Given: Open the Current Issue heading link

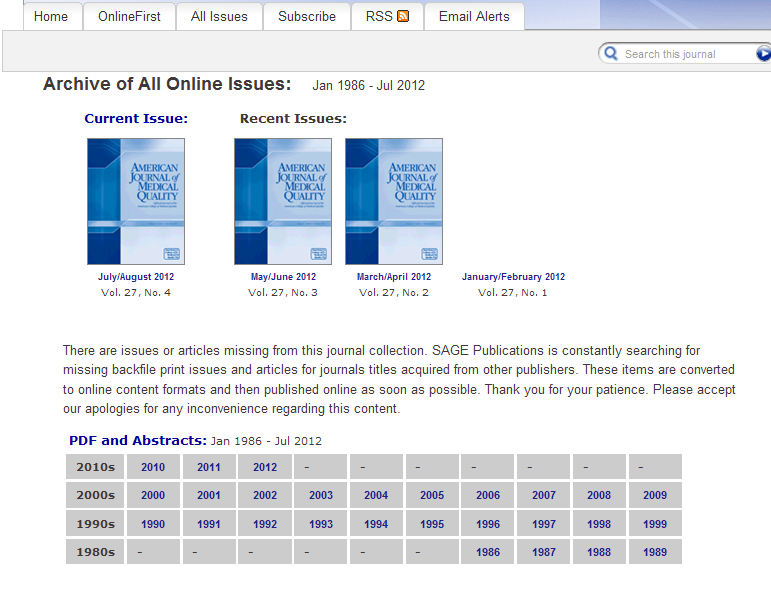Looking at the screenshot, I should pyautogui.click(x=136, y=119).
